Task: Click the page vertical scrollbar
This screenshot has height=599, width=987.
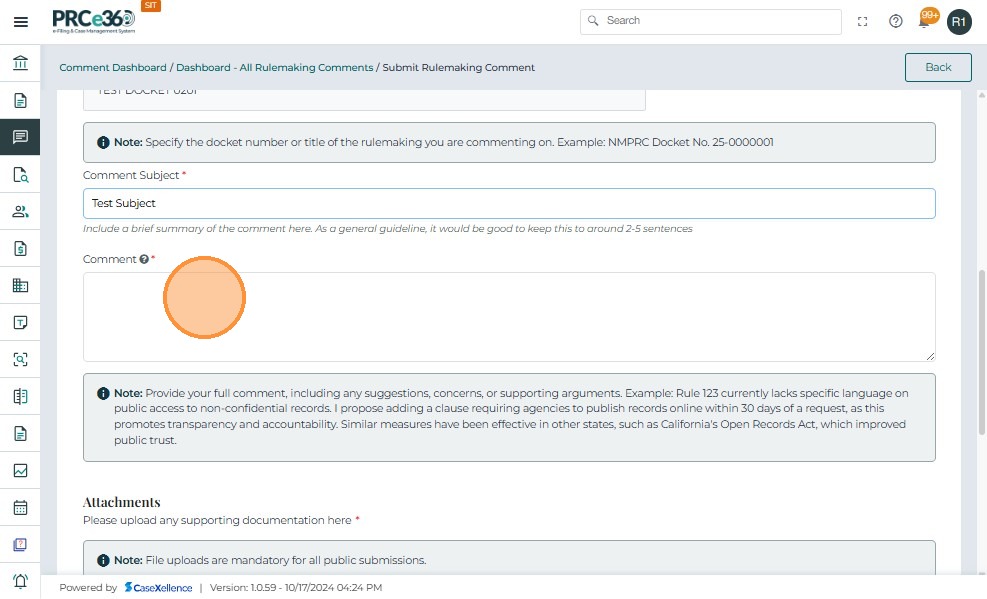Action: (x=981, y=350)
